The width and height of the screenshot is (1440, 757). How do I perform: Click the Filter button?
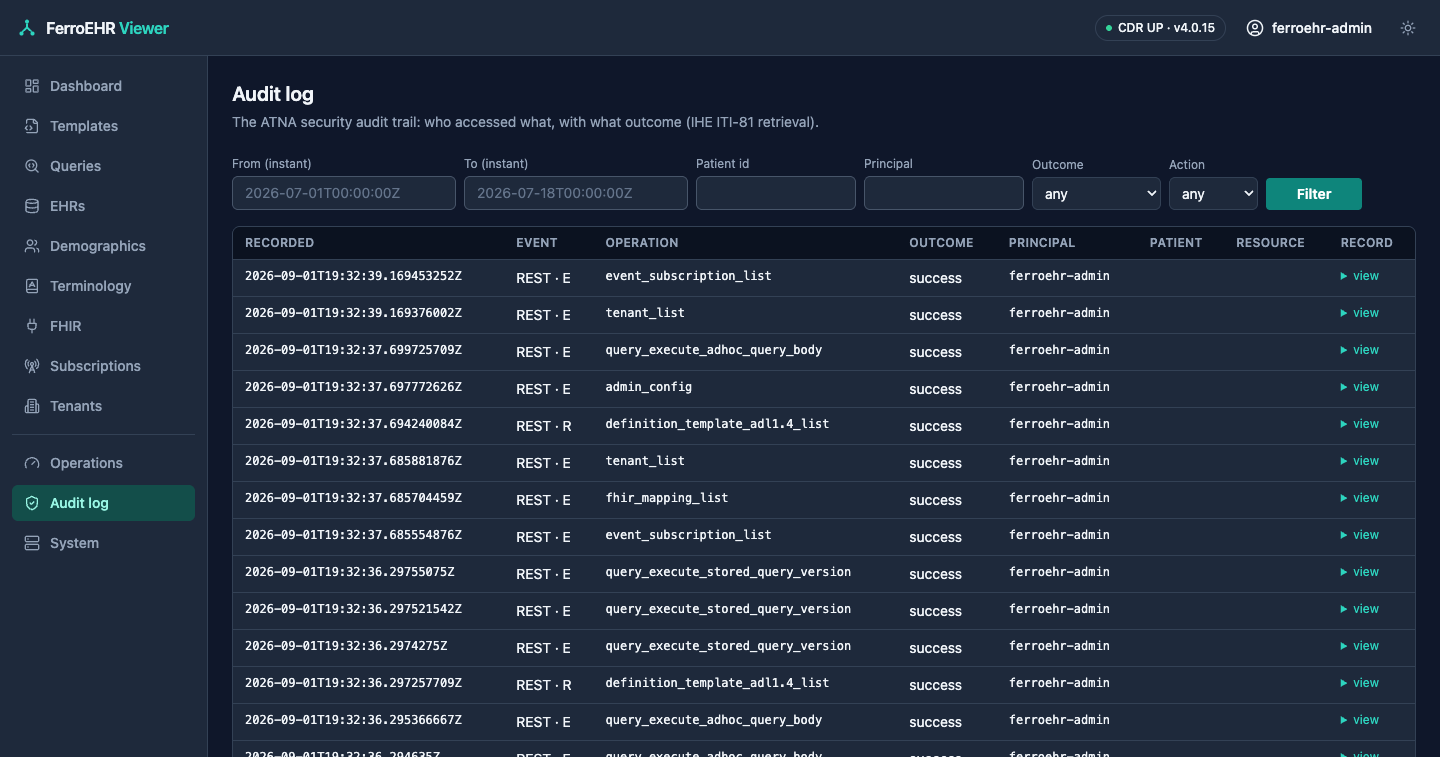tap(1313, 194)
